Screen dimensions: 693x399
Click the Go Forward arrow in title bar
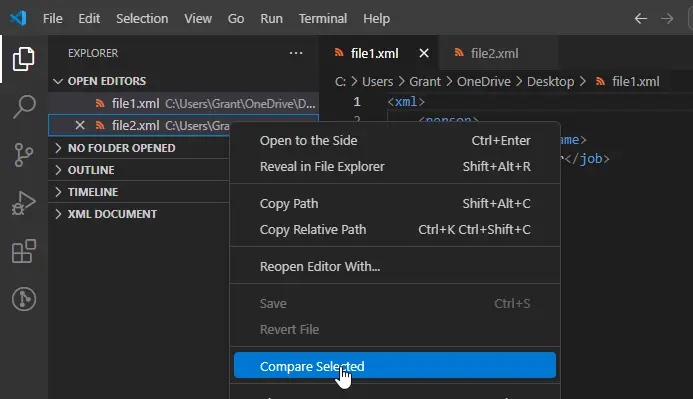tap(667, 19)
